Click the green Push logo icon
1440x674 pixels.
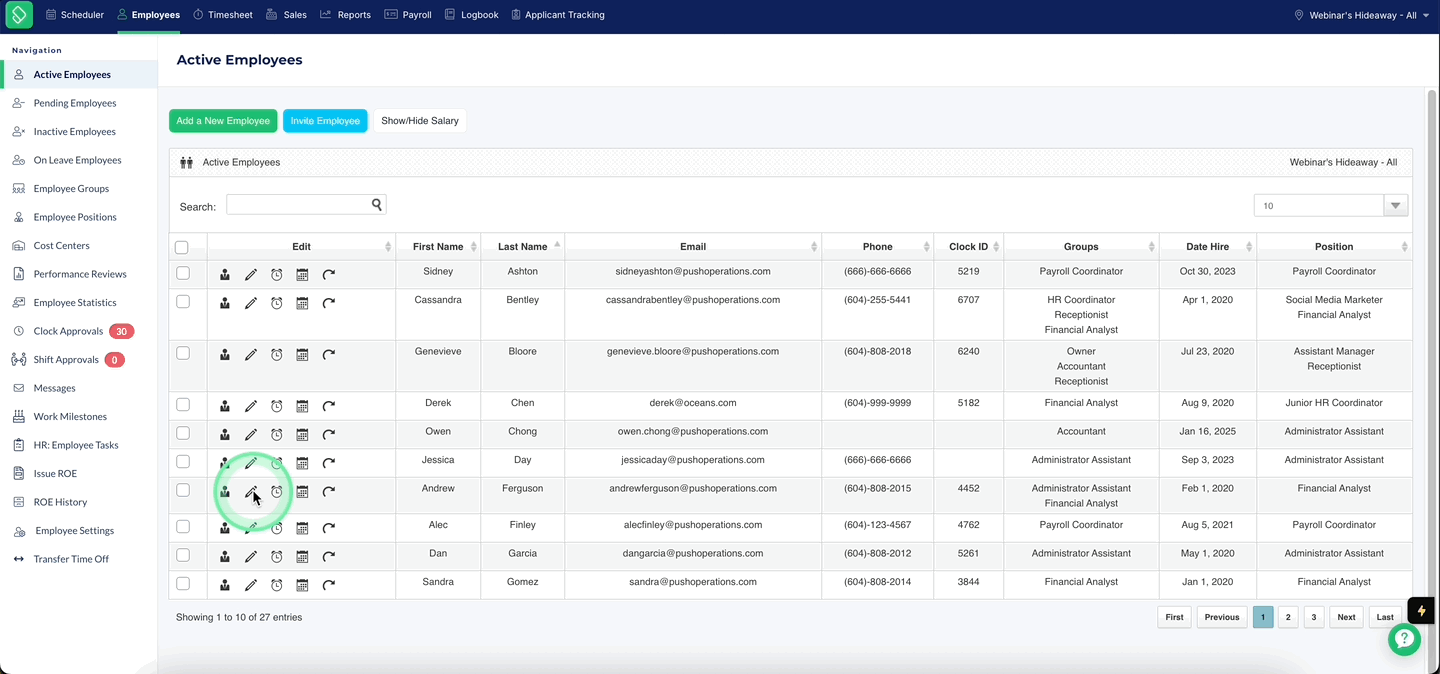tap(19, 15)
